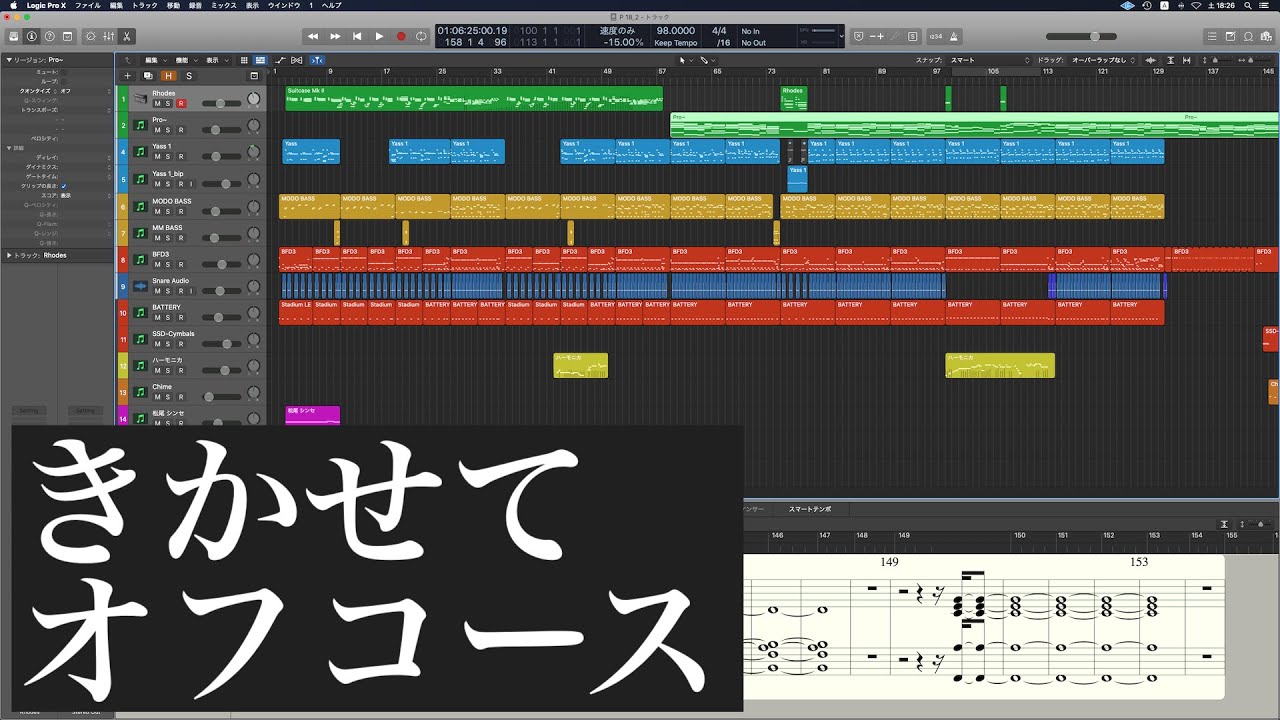1280x720 pixels.
Task: Click the Snare Audio track waveform icon
Action: coord(140,287)
